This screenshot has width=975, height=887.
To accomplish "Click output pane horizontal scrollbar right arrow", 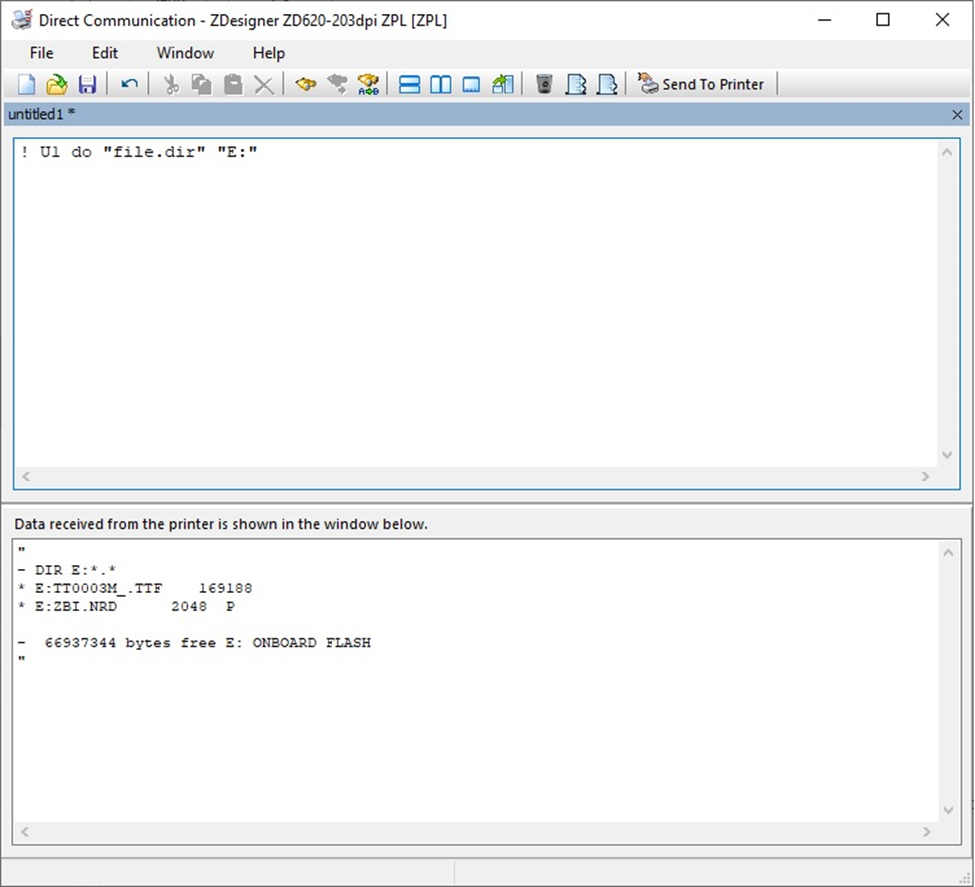I will coord(926,832).
